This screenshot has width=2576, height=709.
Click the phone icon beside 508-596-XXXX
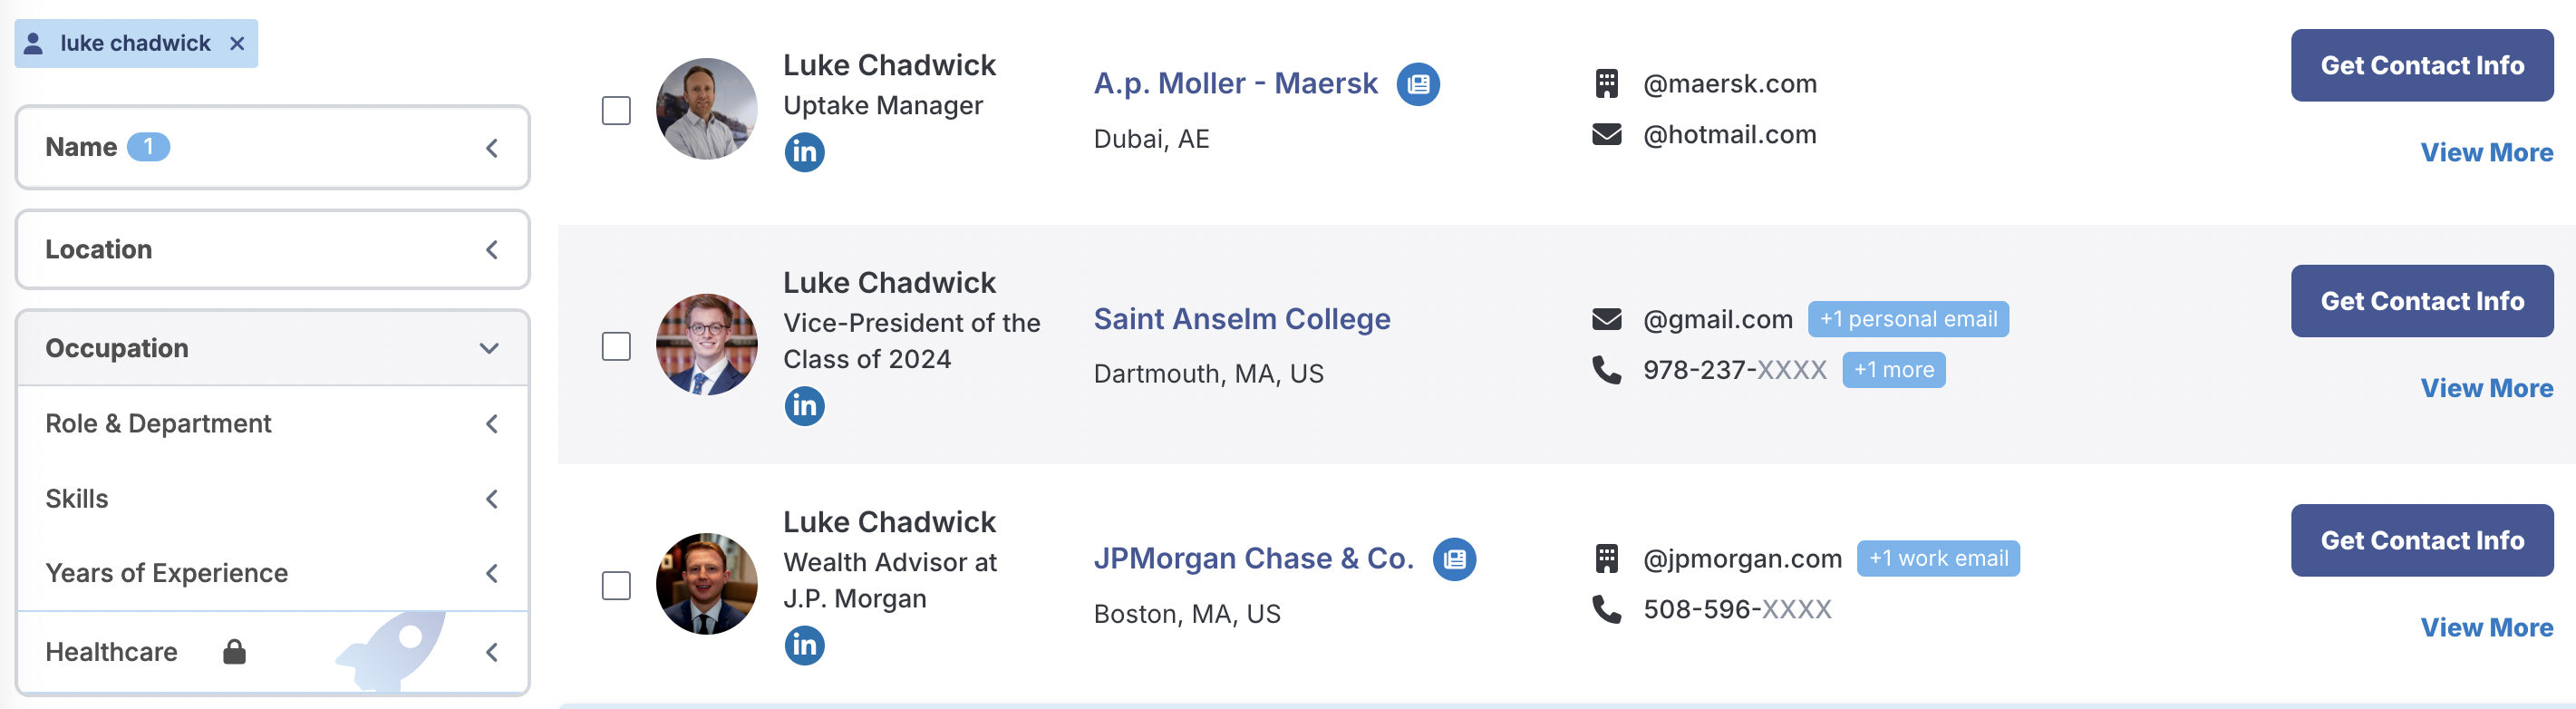[1606, 609]
